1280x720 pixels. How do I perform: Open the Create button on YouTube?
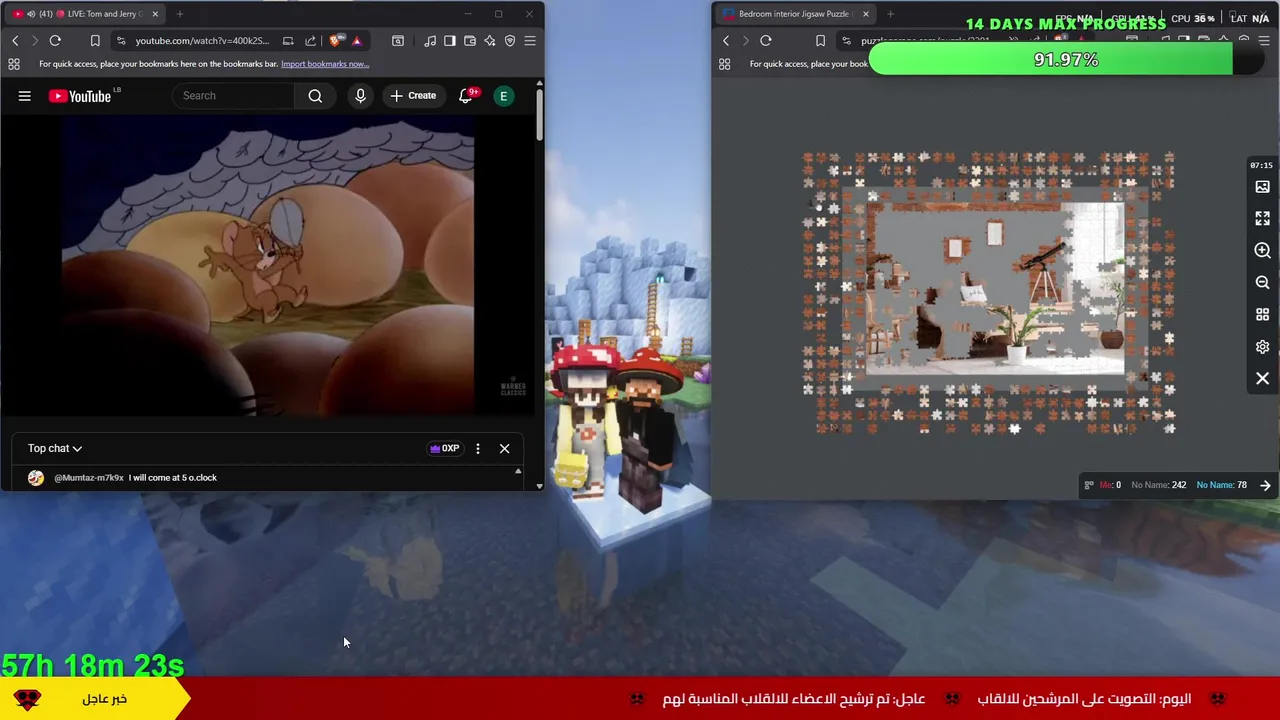pos(413,96)
